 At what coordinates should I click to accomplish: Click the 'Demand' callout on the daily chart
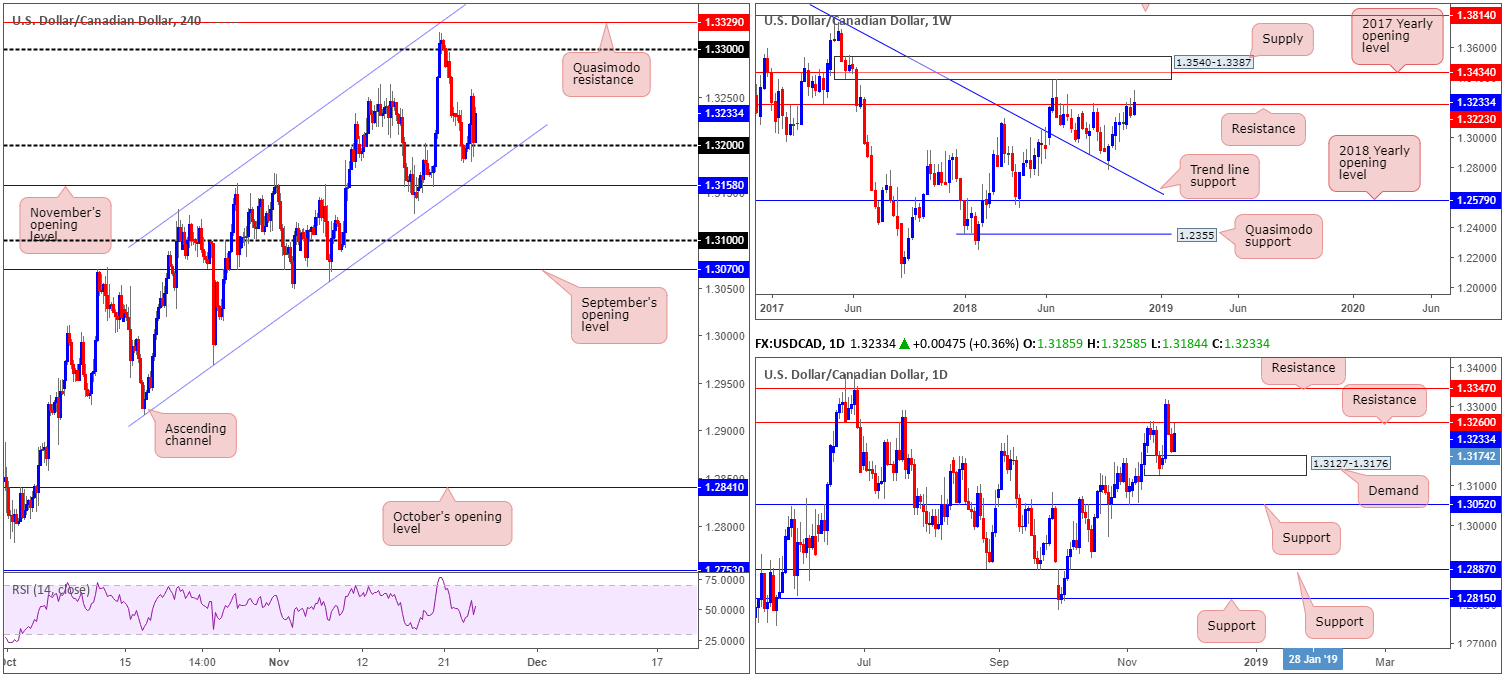[x=1393, y=490]
